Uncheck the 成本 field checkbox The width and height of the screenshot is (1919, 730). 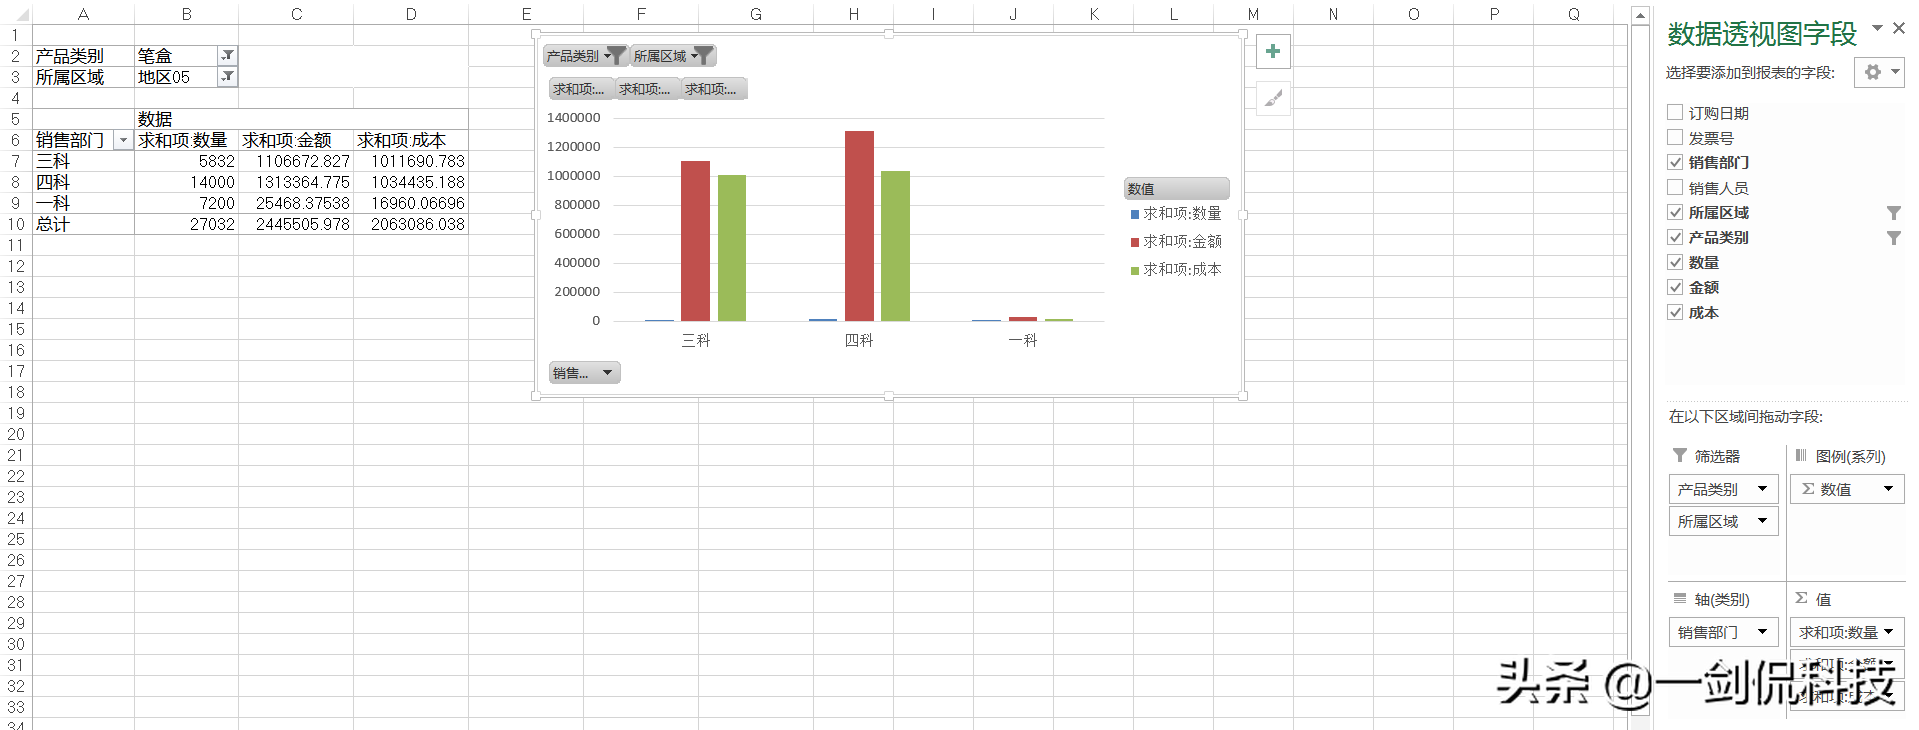[1675, 312]
